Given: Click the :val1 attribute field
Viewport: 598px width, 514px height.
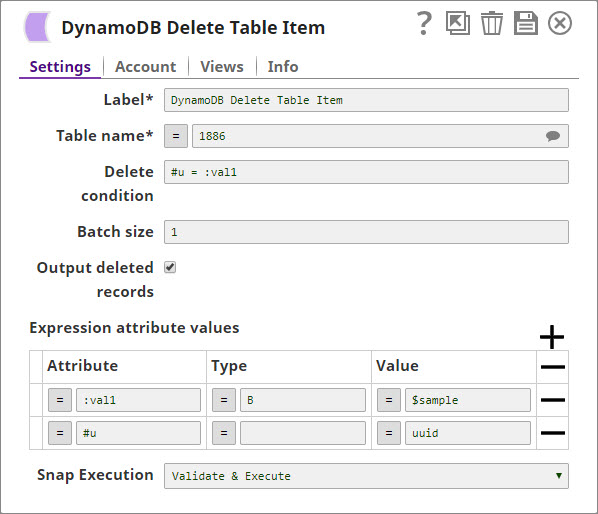Looking at the screenshot, I should click(138, 400).
